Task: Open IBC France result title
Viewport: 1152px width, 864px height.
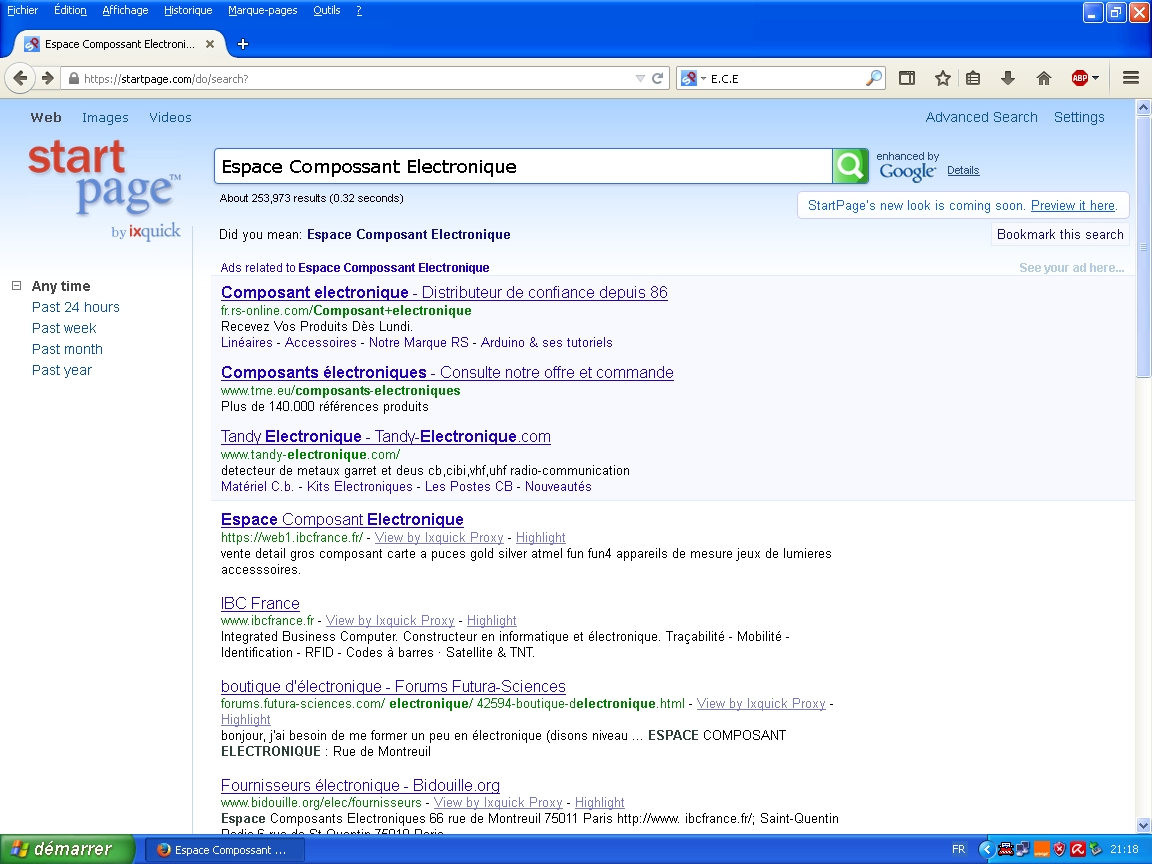Action: click(x=260, y=603)
